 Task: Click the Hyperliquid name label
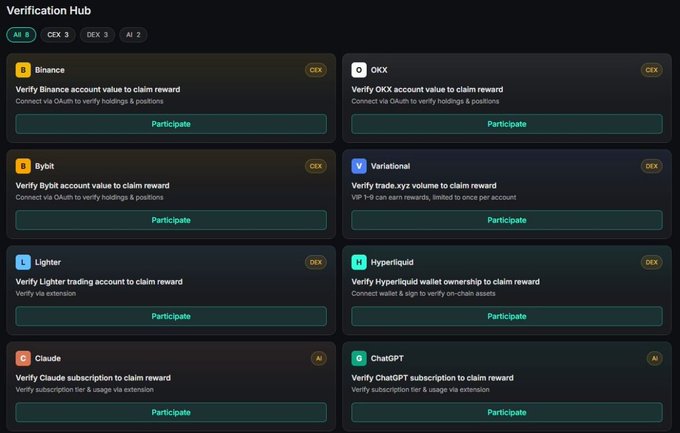(392, 262)
